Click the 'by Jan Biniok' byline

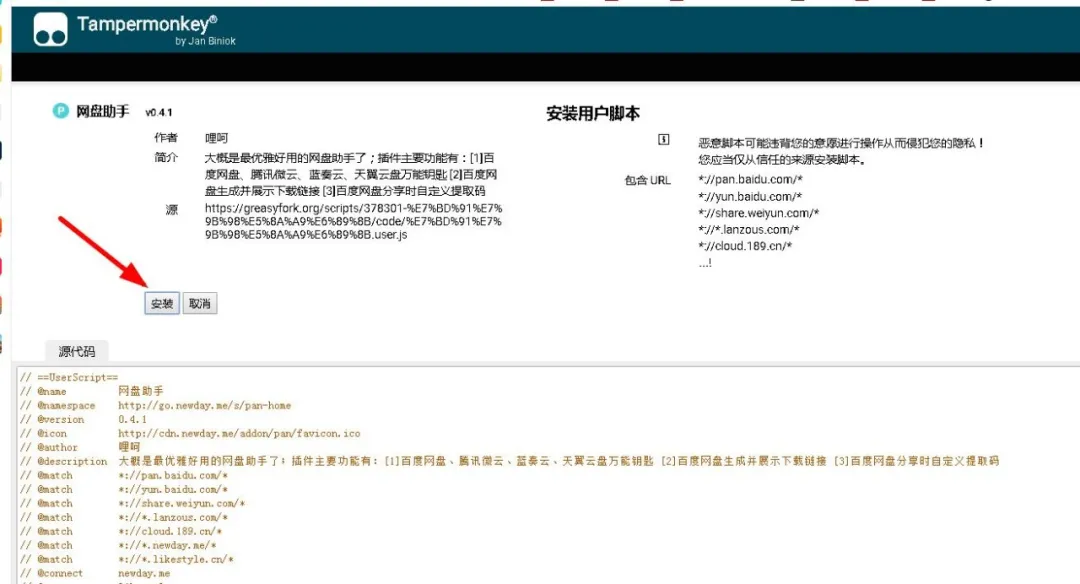(205, 41)
